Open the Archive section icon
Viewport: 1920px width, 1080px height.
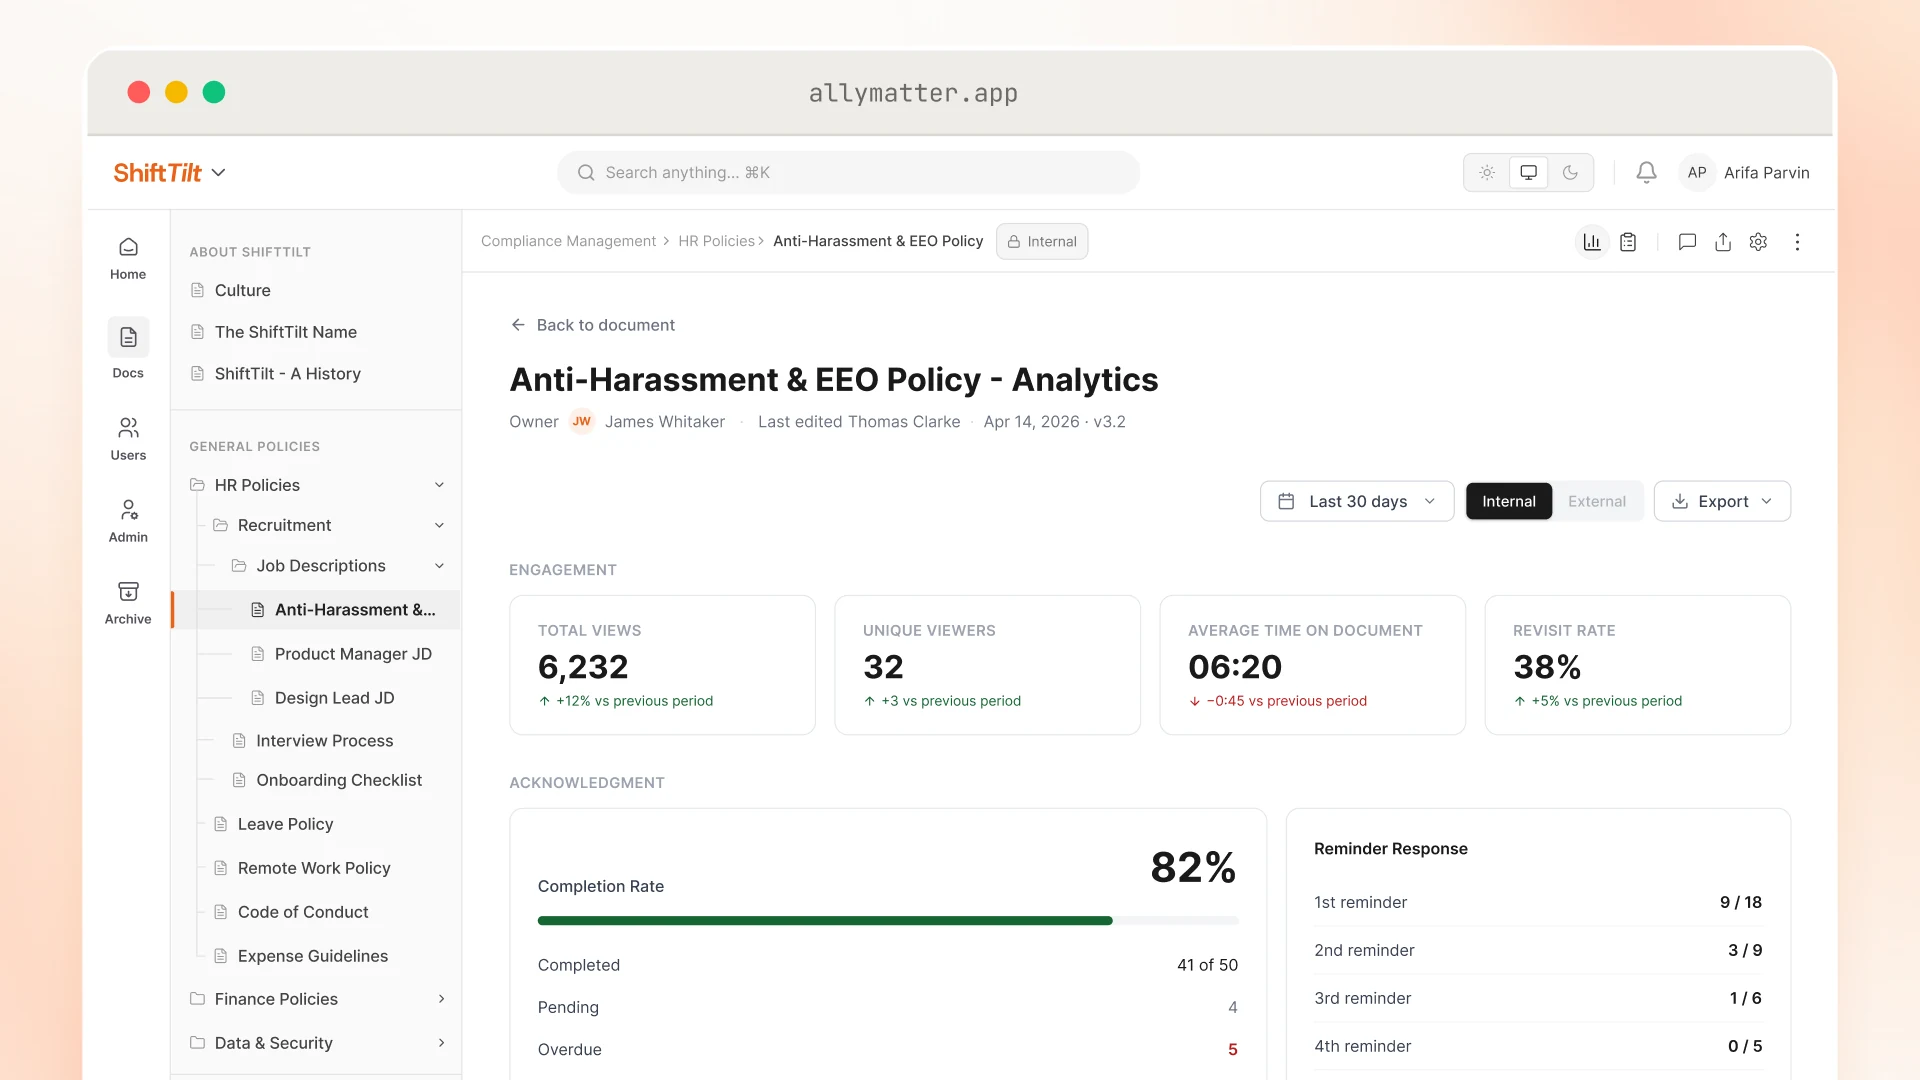click(128, 591)
